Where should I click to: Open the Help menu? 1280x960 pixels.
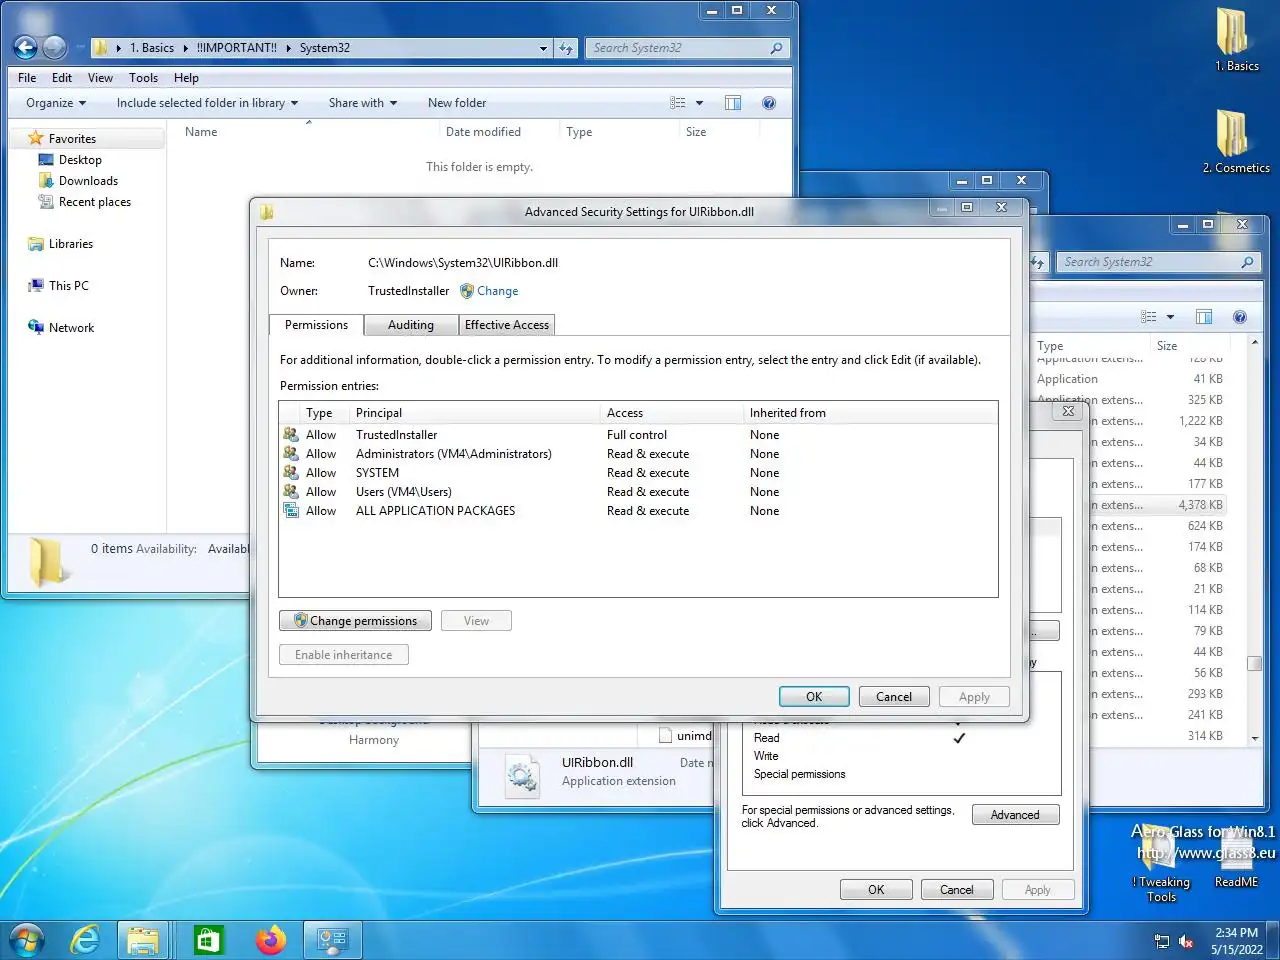tap(186, 78)
